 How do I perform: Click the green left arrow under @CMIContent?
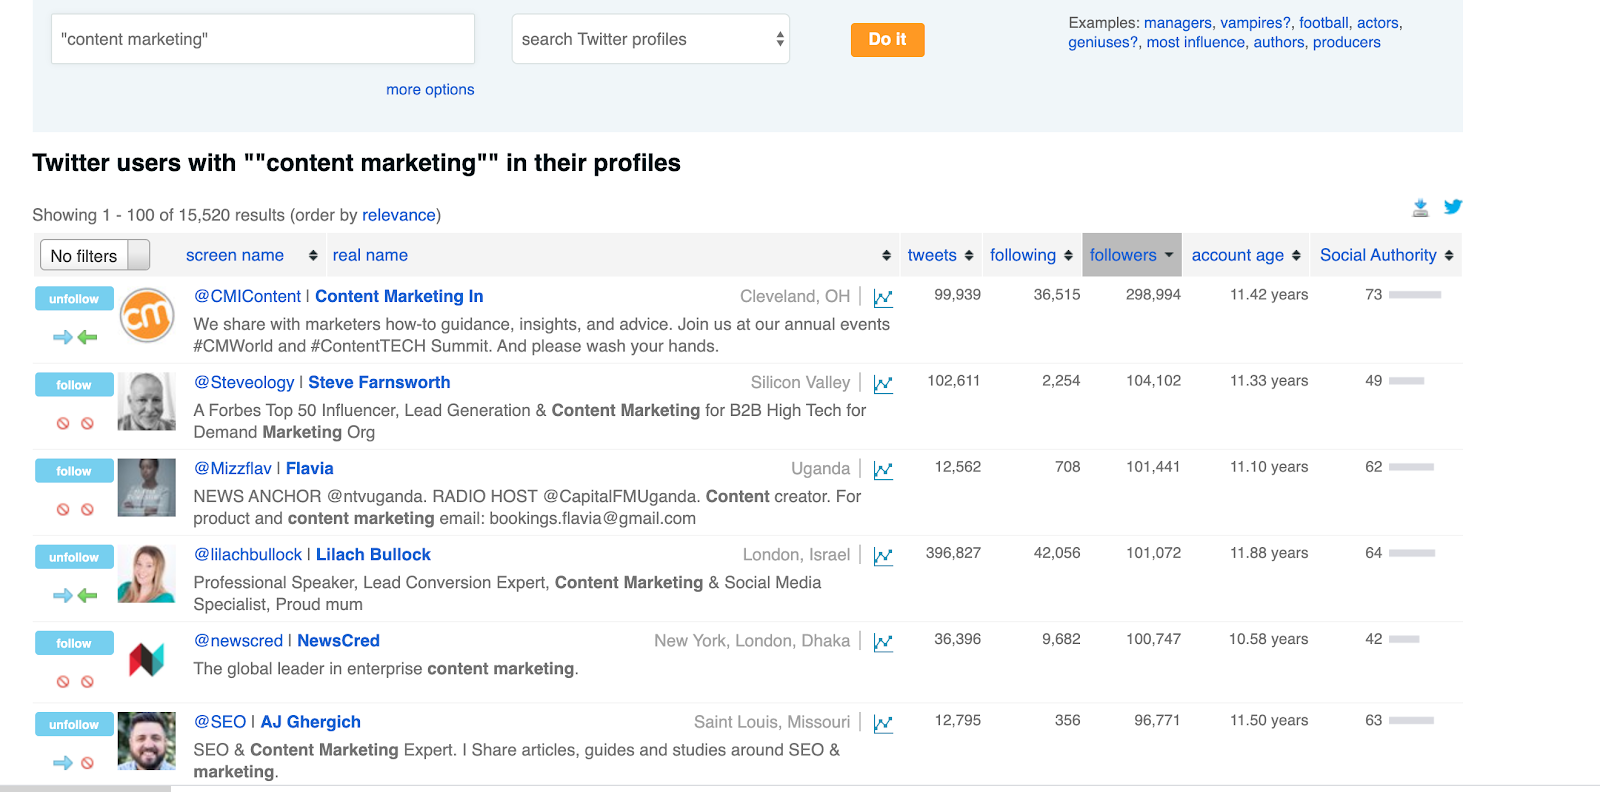tap(88, 337)
